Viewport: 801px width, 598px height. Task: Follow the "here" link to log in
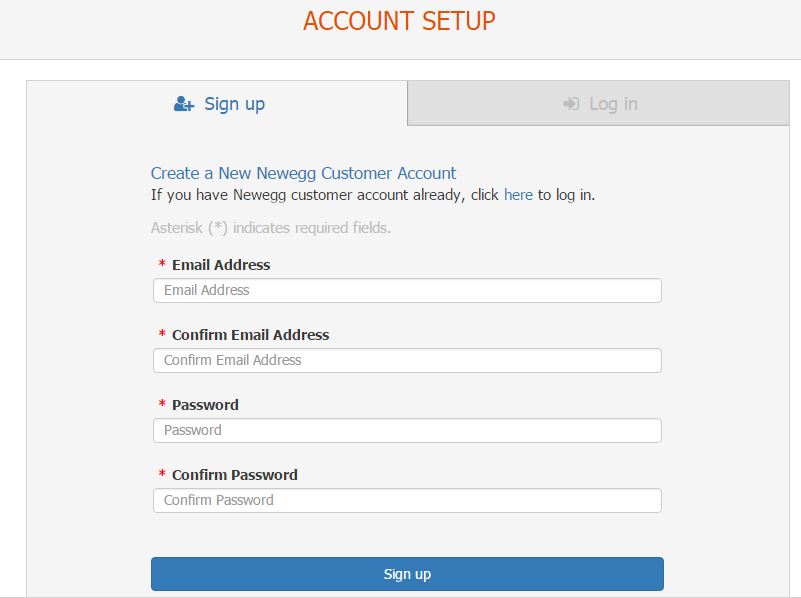coord(518,195)
